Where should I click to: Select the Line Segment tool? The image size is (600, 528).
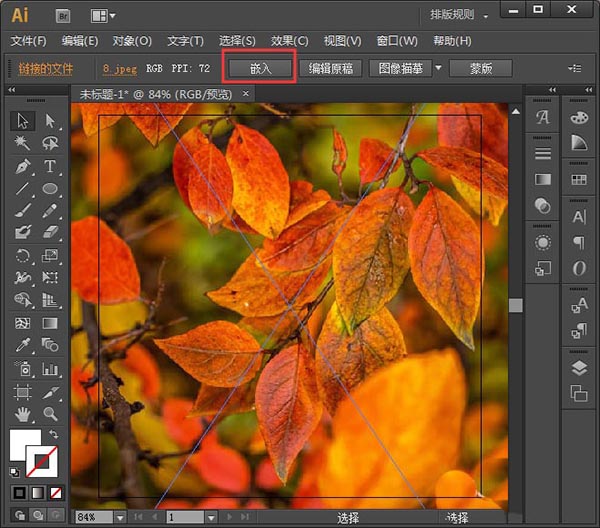(23, 189)
